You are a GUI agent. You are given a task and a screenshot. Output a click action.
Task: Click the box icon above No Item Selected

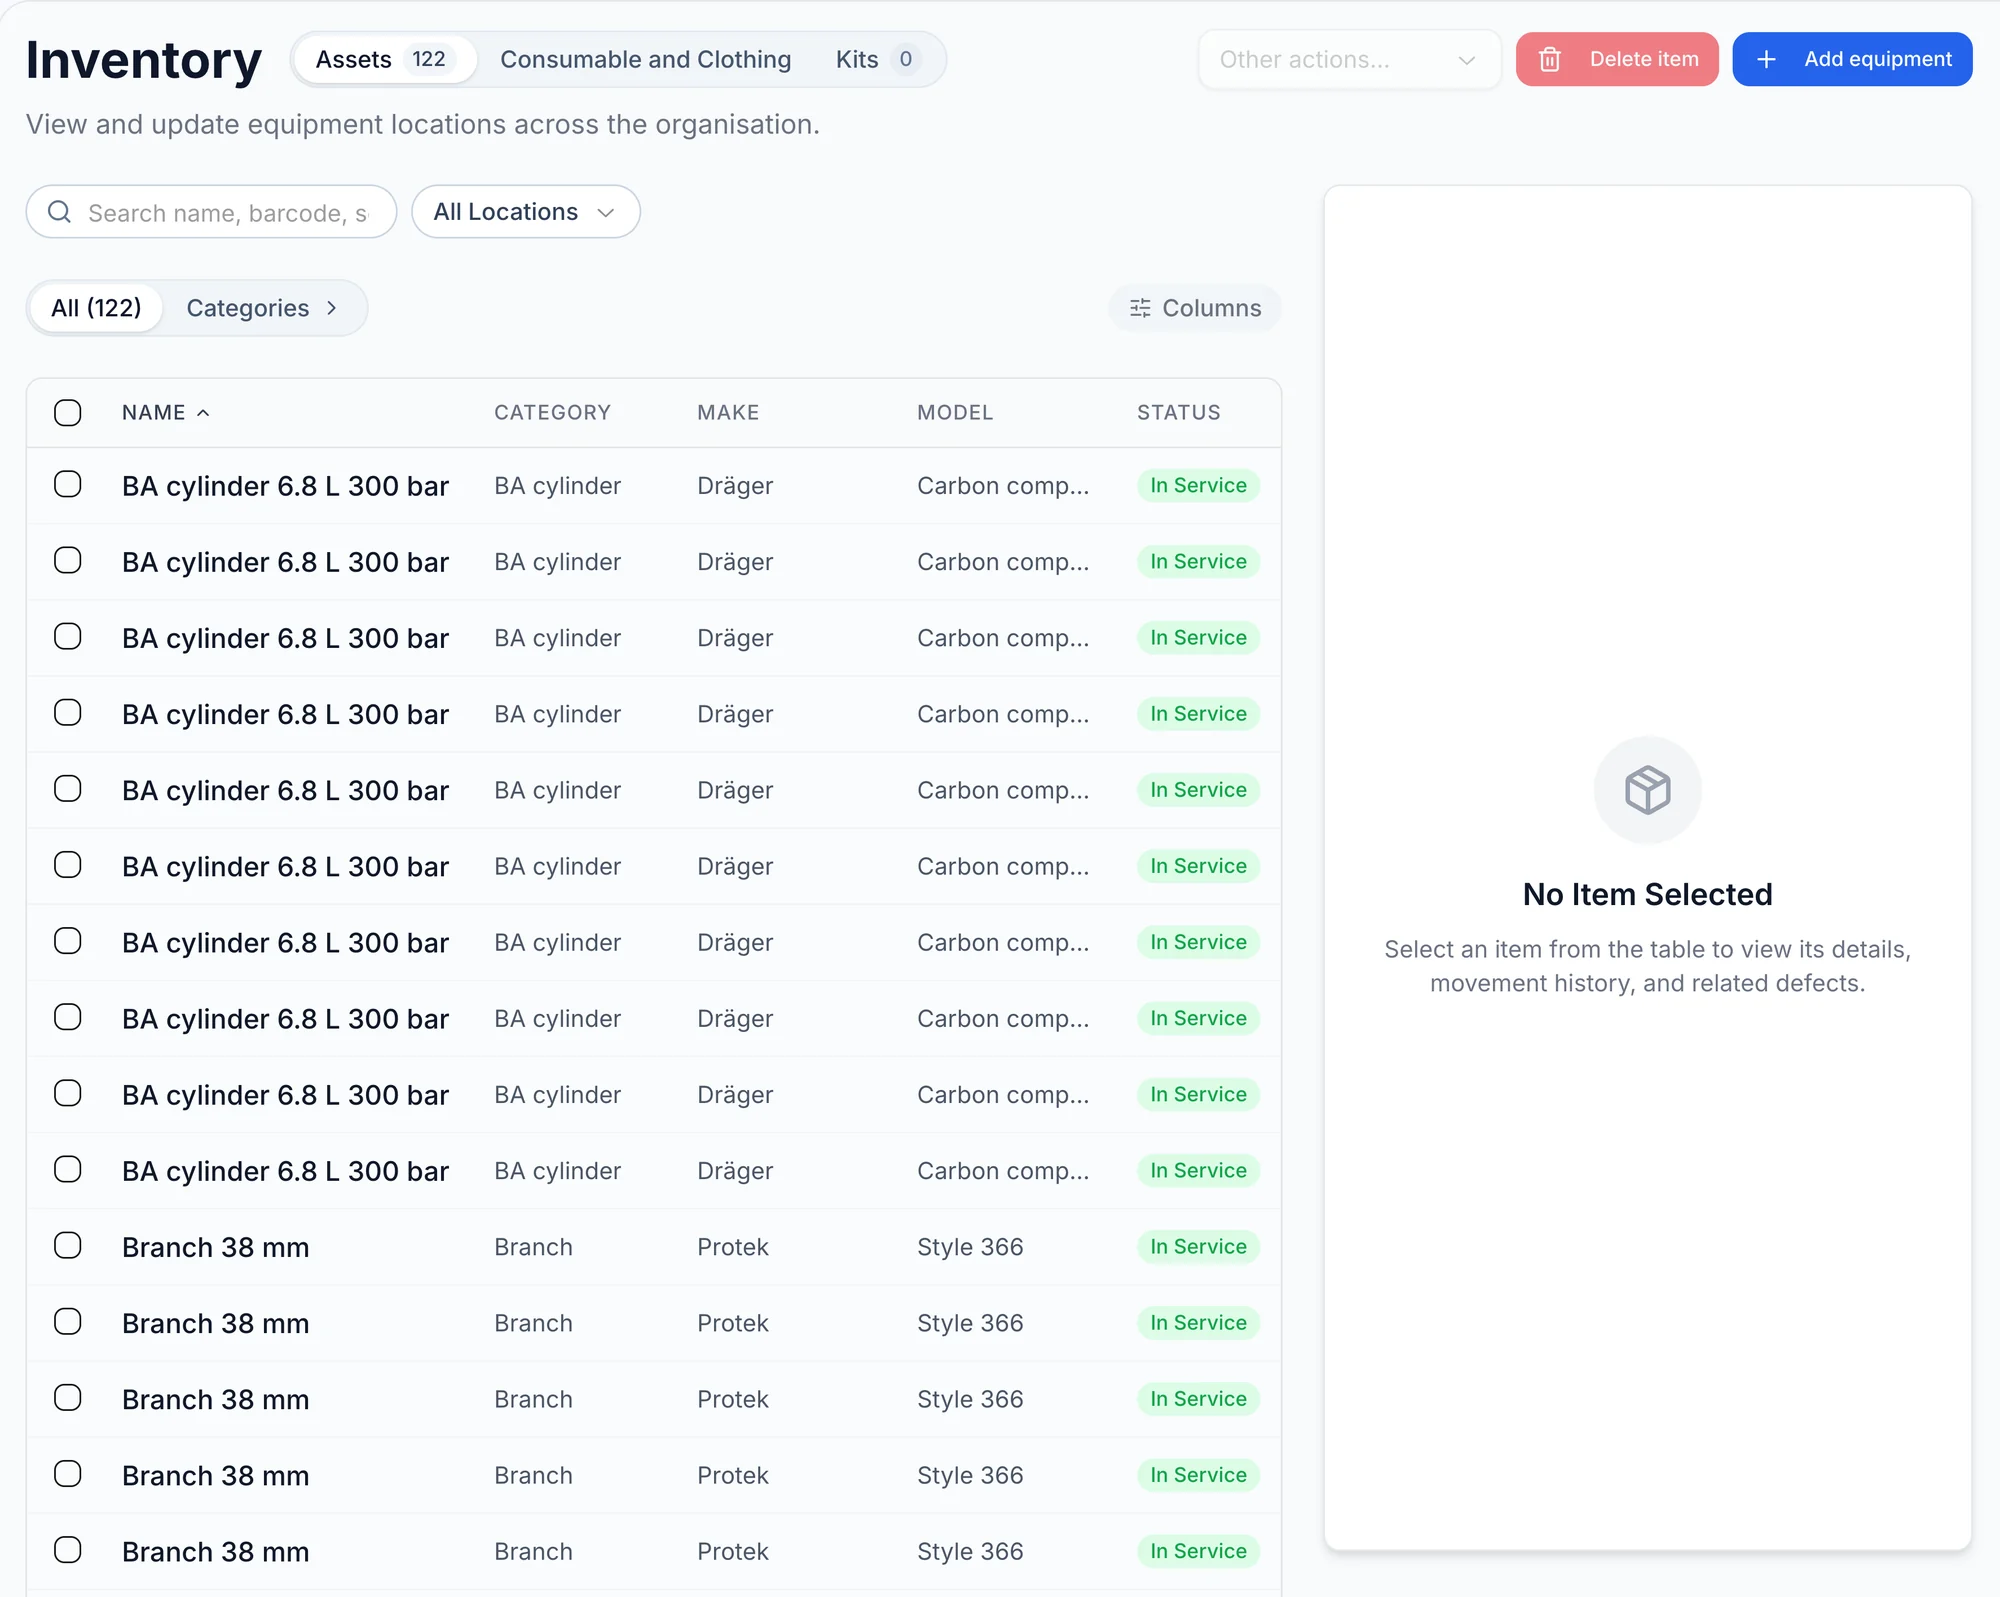click(1647, 790)
